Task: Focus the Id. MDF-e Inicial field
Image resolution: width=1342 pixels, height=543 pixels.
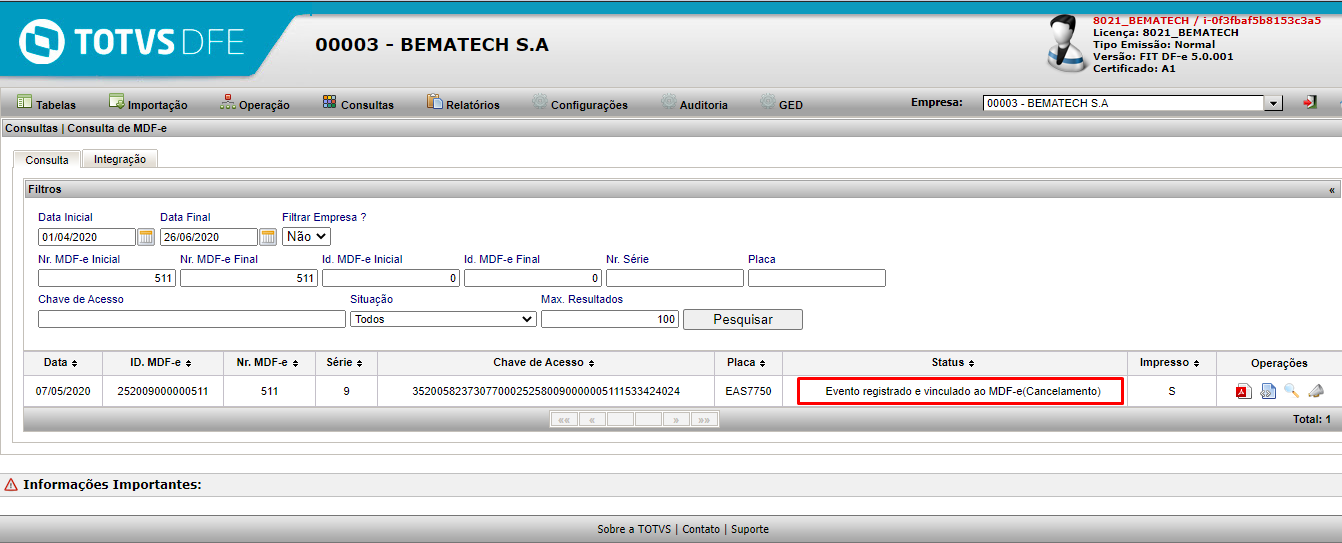Action: (391, 278)
